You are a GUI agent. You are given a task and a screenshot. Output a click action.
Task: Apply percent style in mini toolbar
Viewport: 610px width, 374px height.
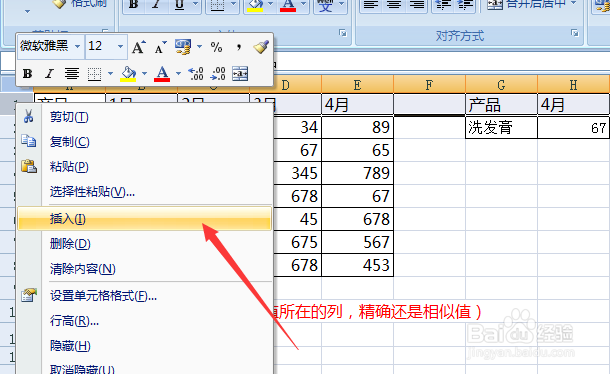[x=216, y=47]
